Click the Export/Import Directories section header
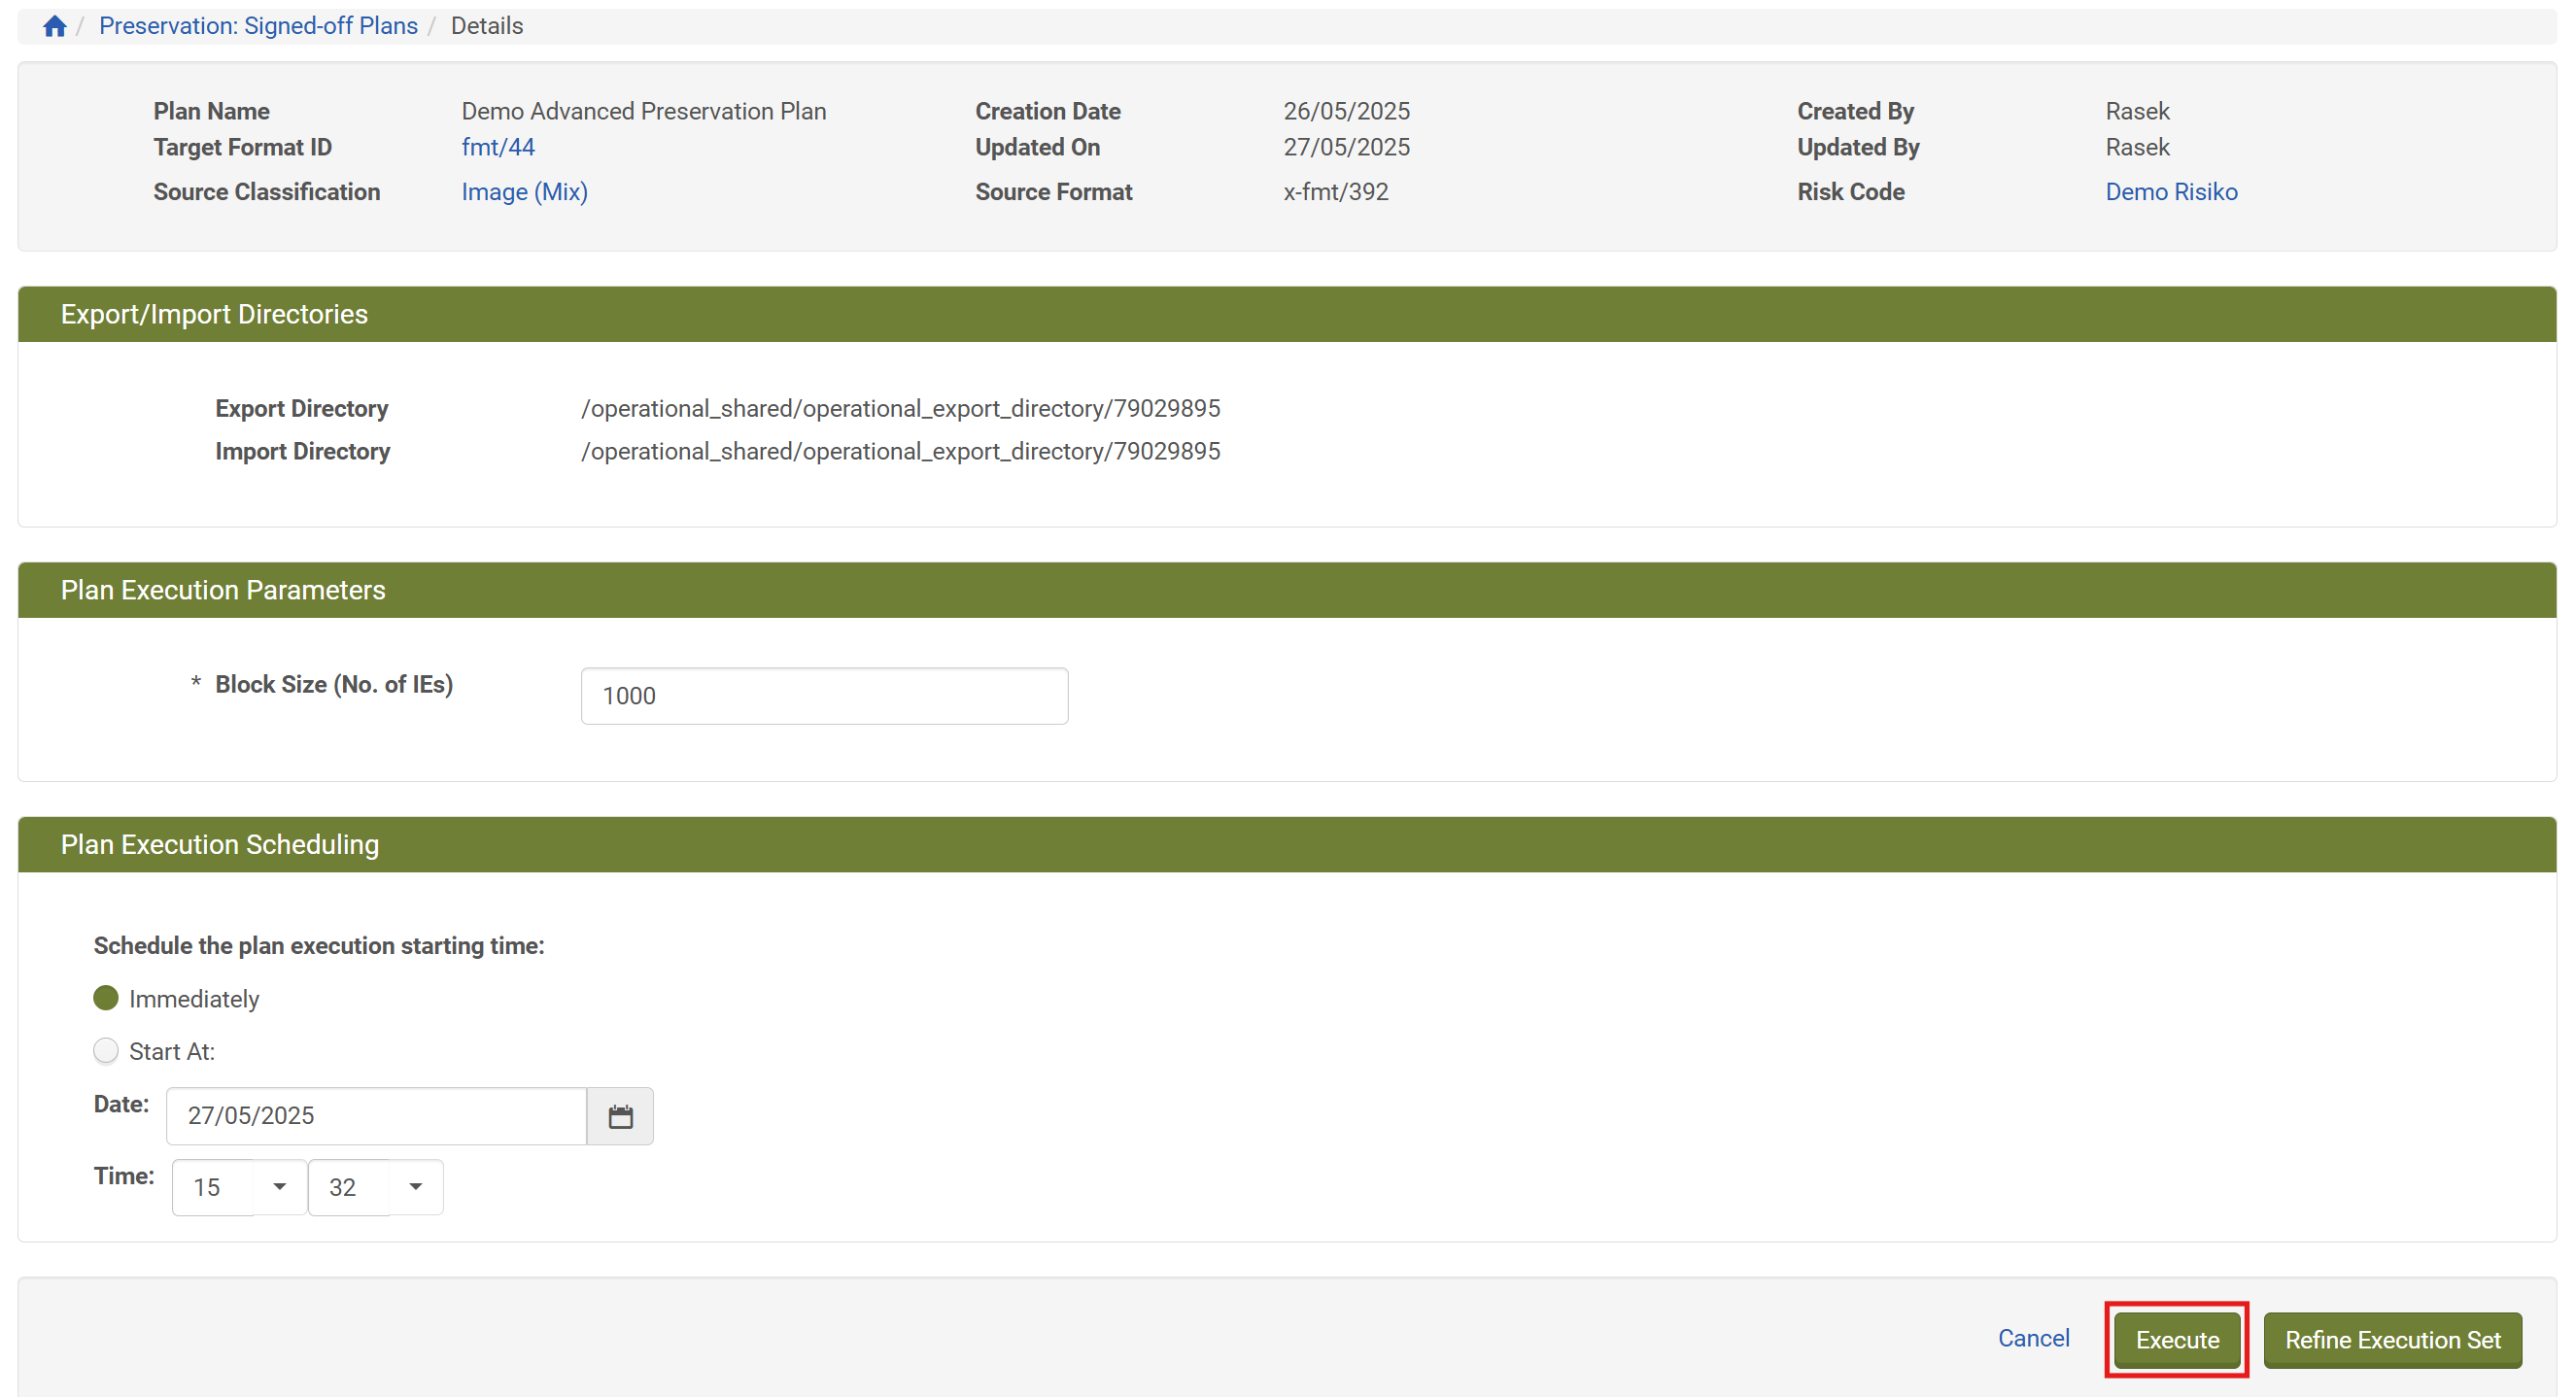Screen dimensions: 2576x1397 214,314
